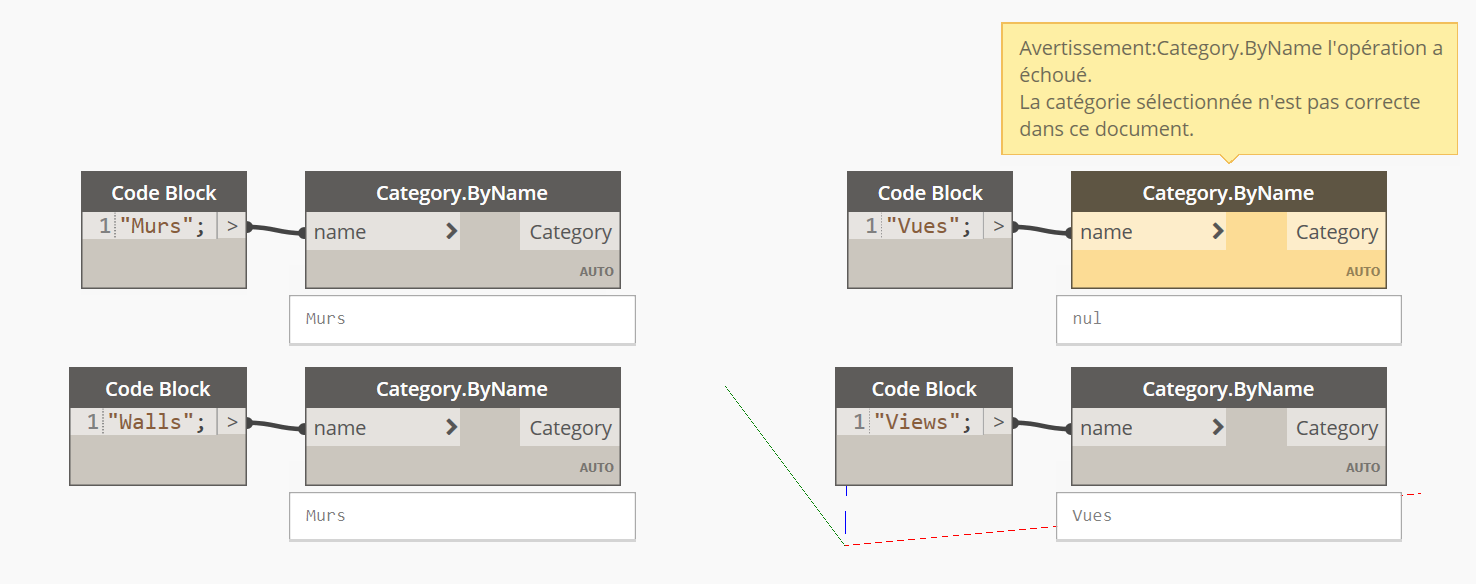Click the output port arrow of the "Vues" Code Block
Image resolution: width=1476 pixels, height=584 pixels.
(998, 226)
